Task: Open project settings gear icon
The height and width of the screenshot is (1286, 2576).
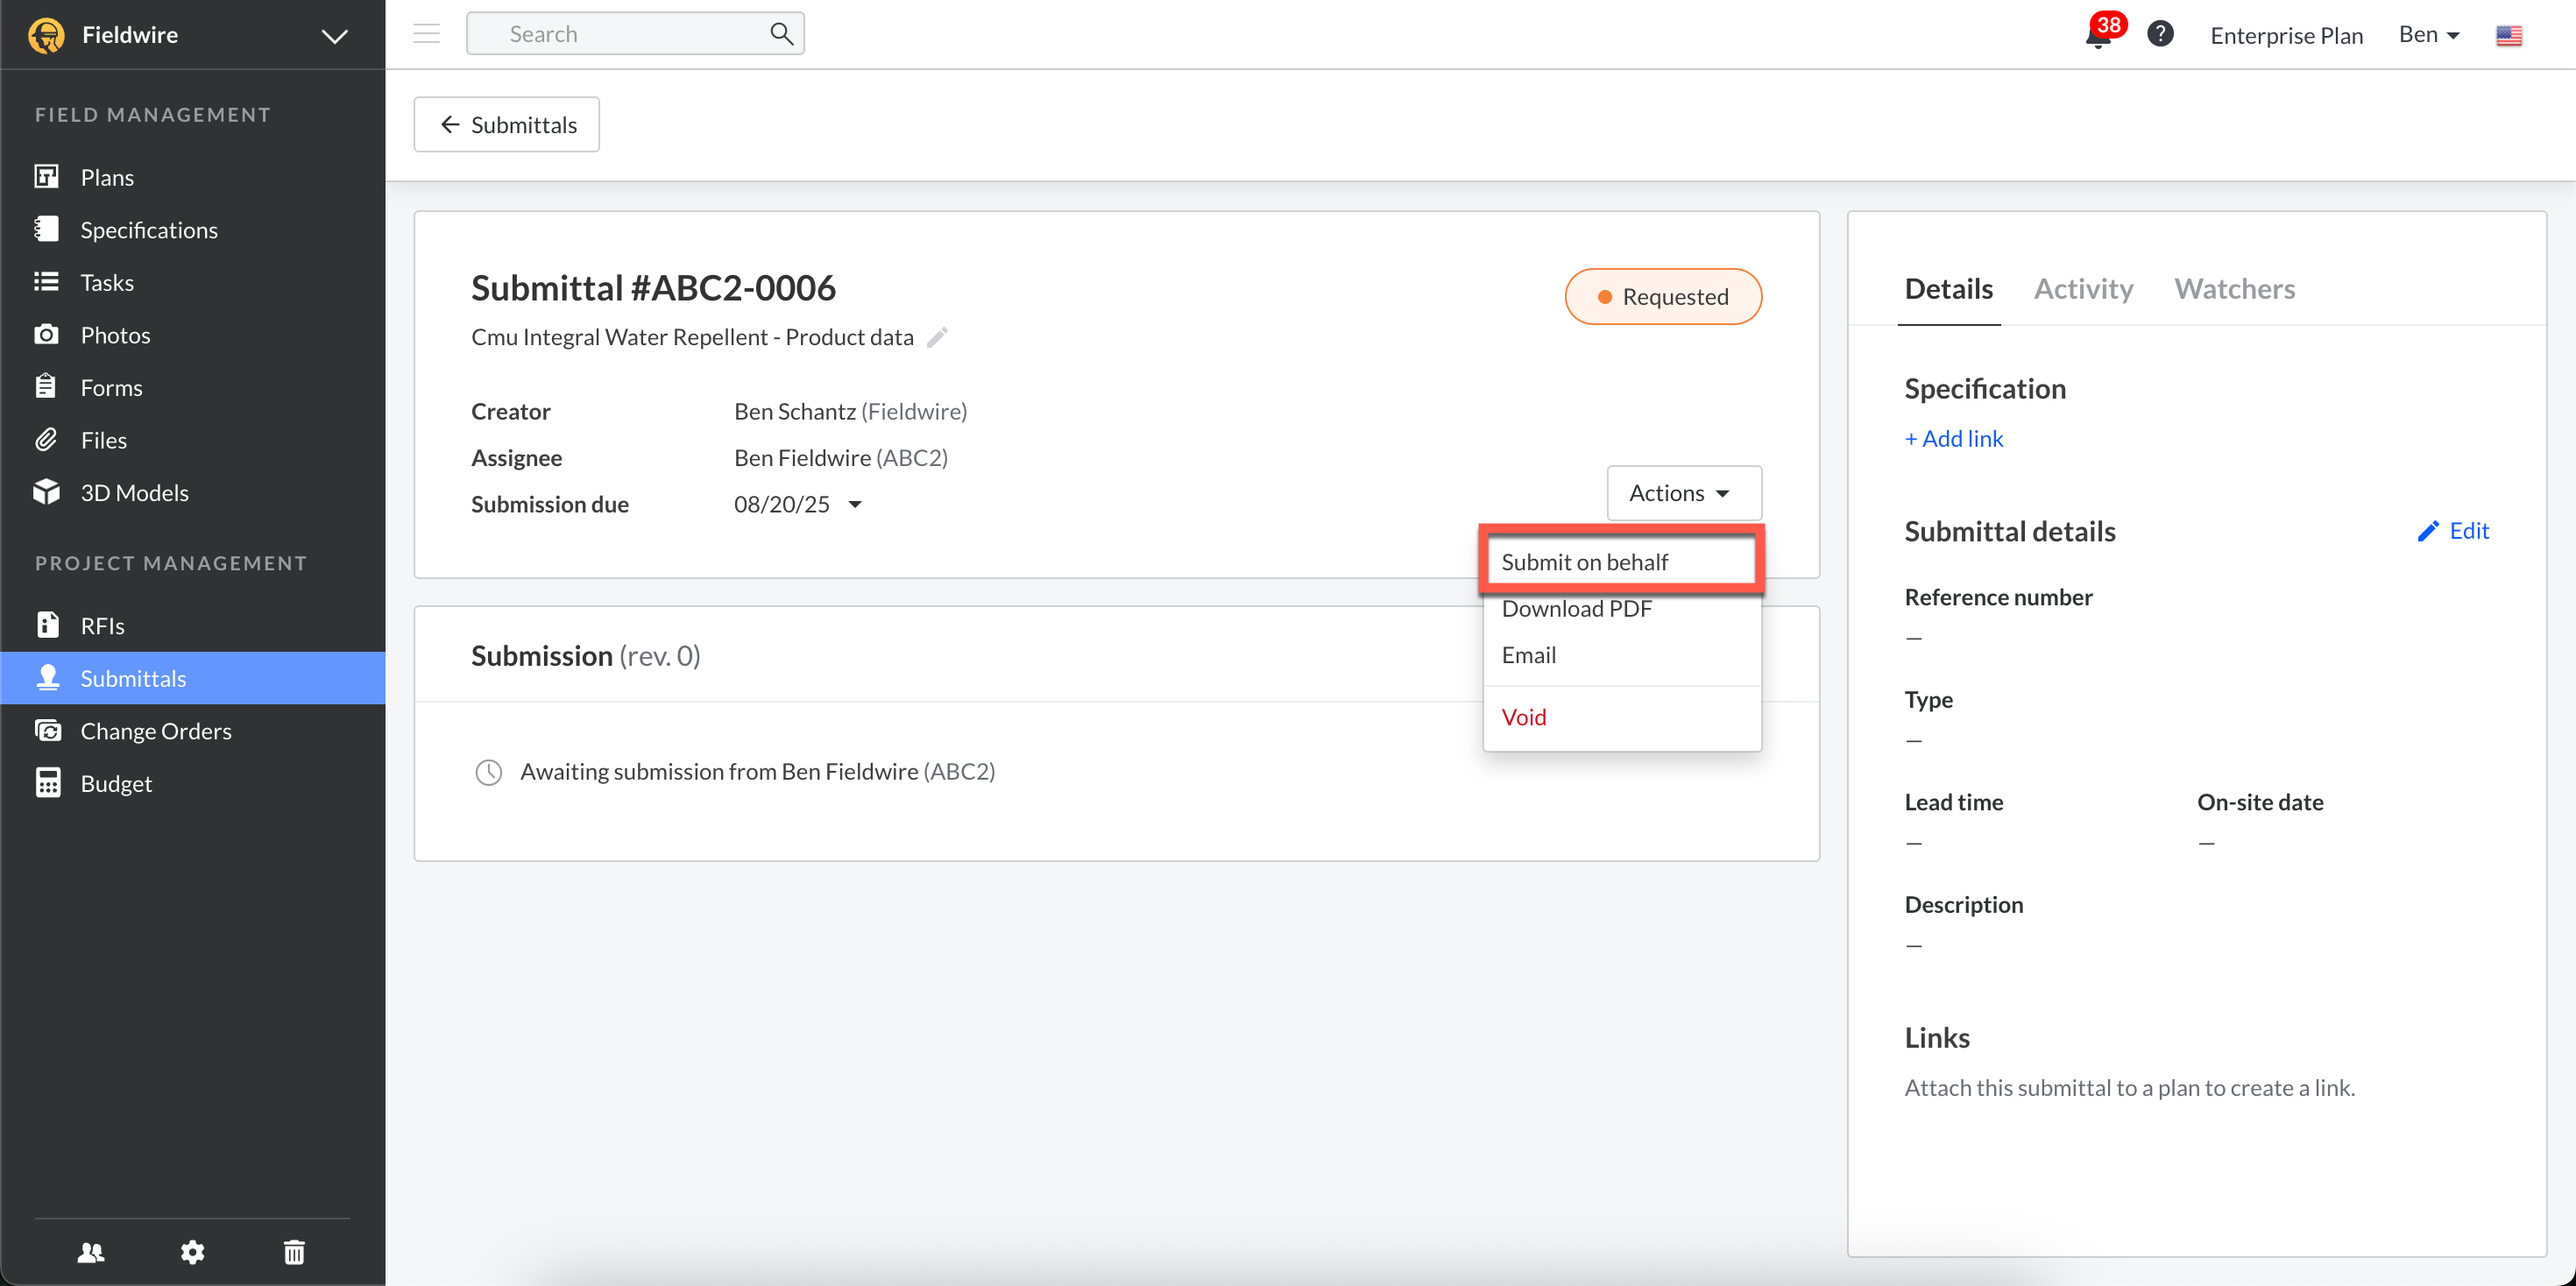Action: 192,1251
